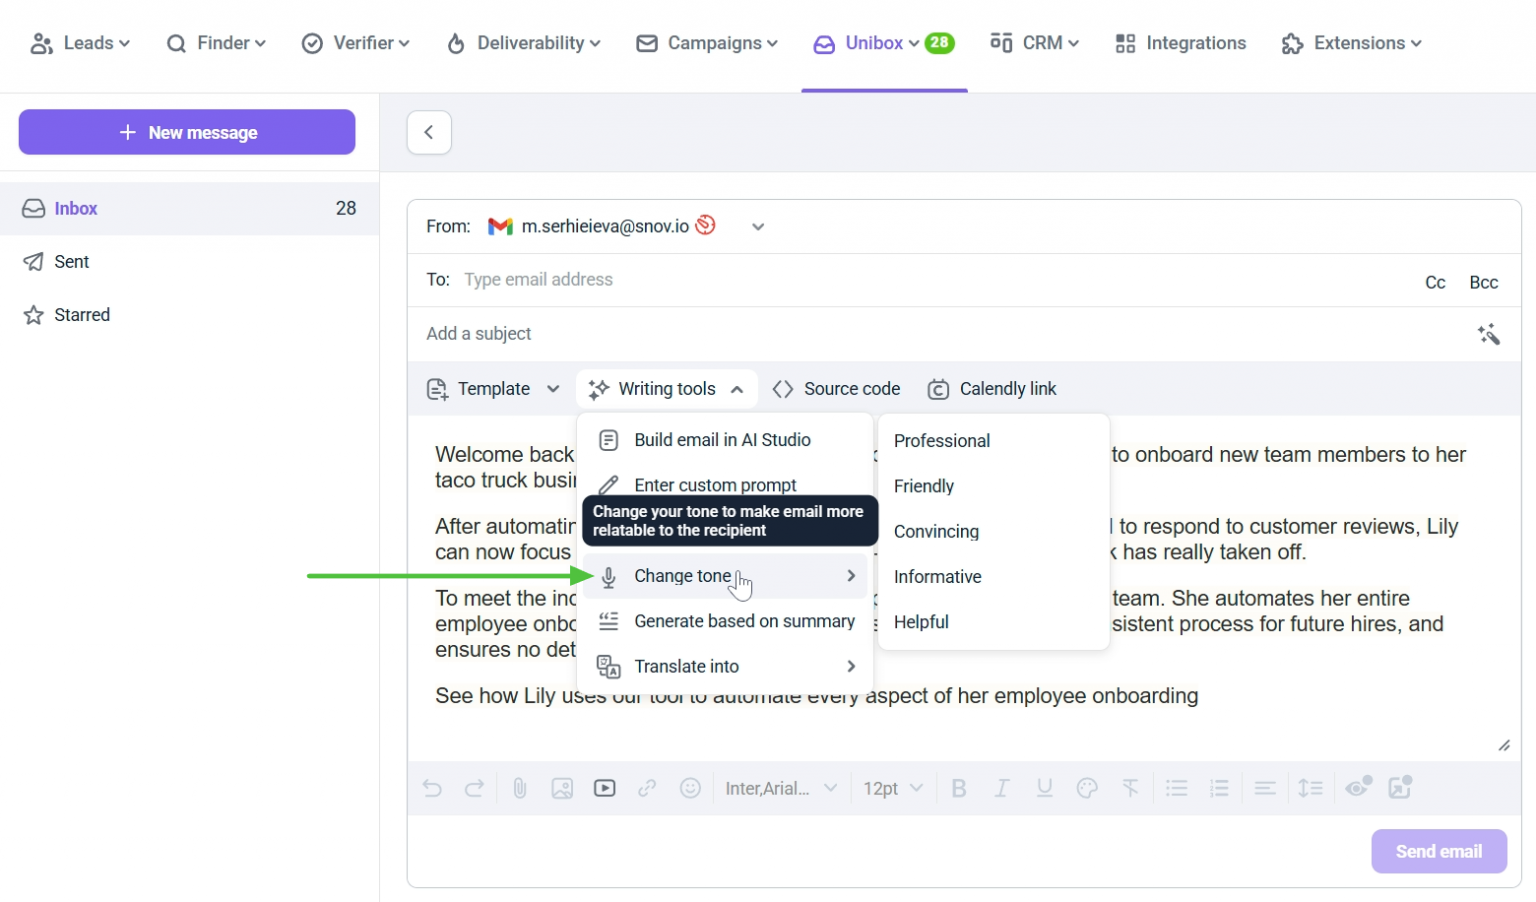Screen dimensions: 1536x902
Task: Add Cc recipients
Action: (1435, 282)
